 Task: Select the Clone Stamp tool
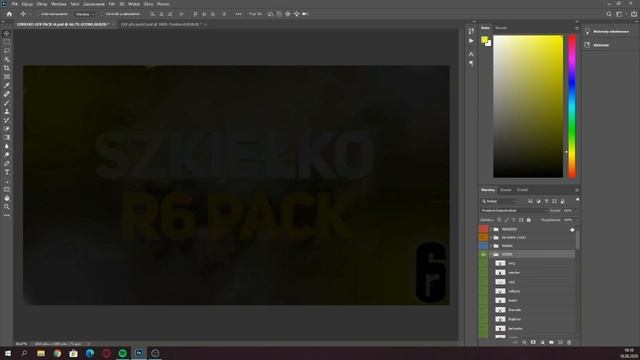pyautogui.click(x=7, y=111)
